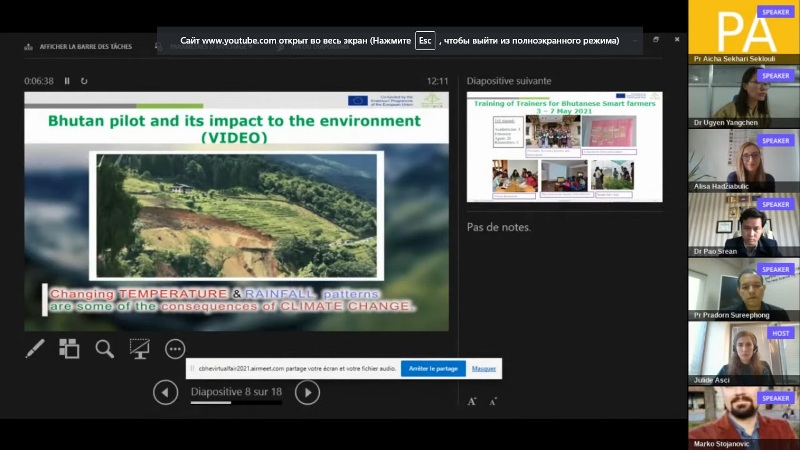
Task: Click the magnifier zoom into slide icon
Action: [x=104, y=349]
